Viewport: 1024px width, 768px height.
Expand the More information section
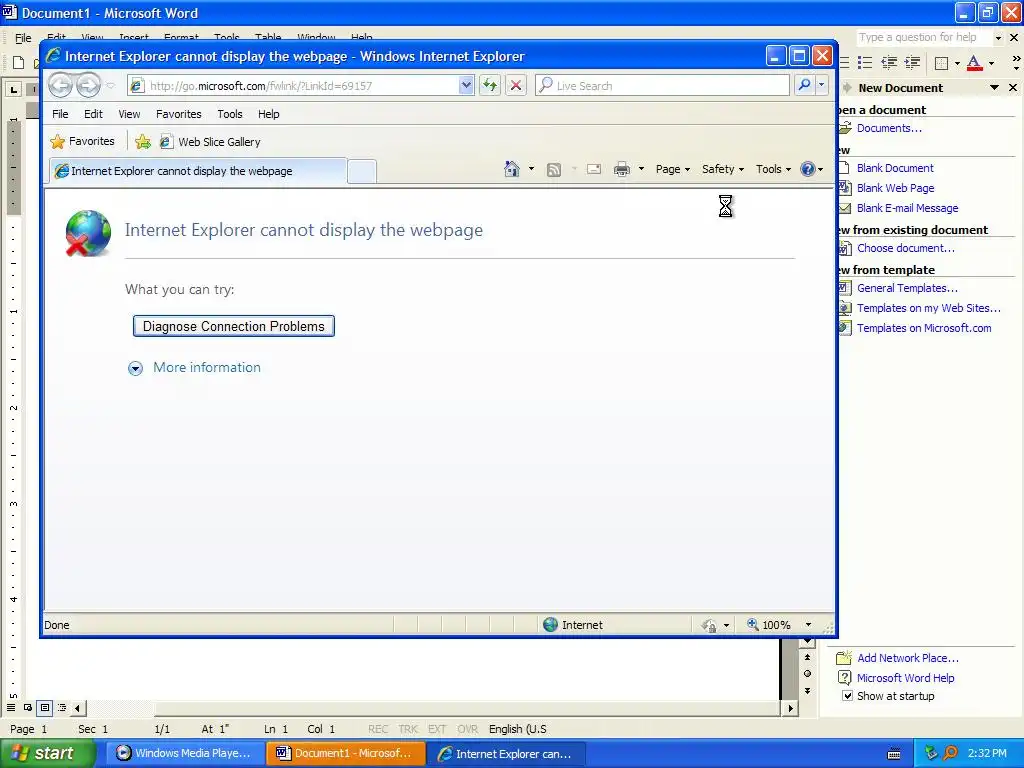tap(195, 368)
